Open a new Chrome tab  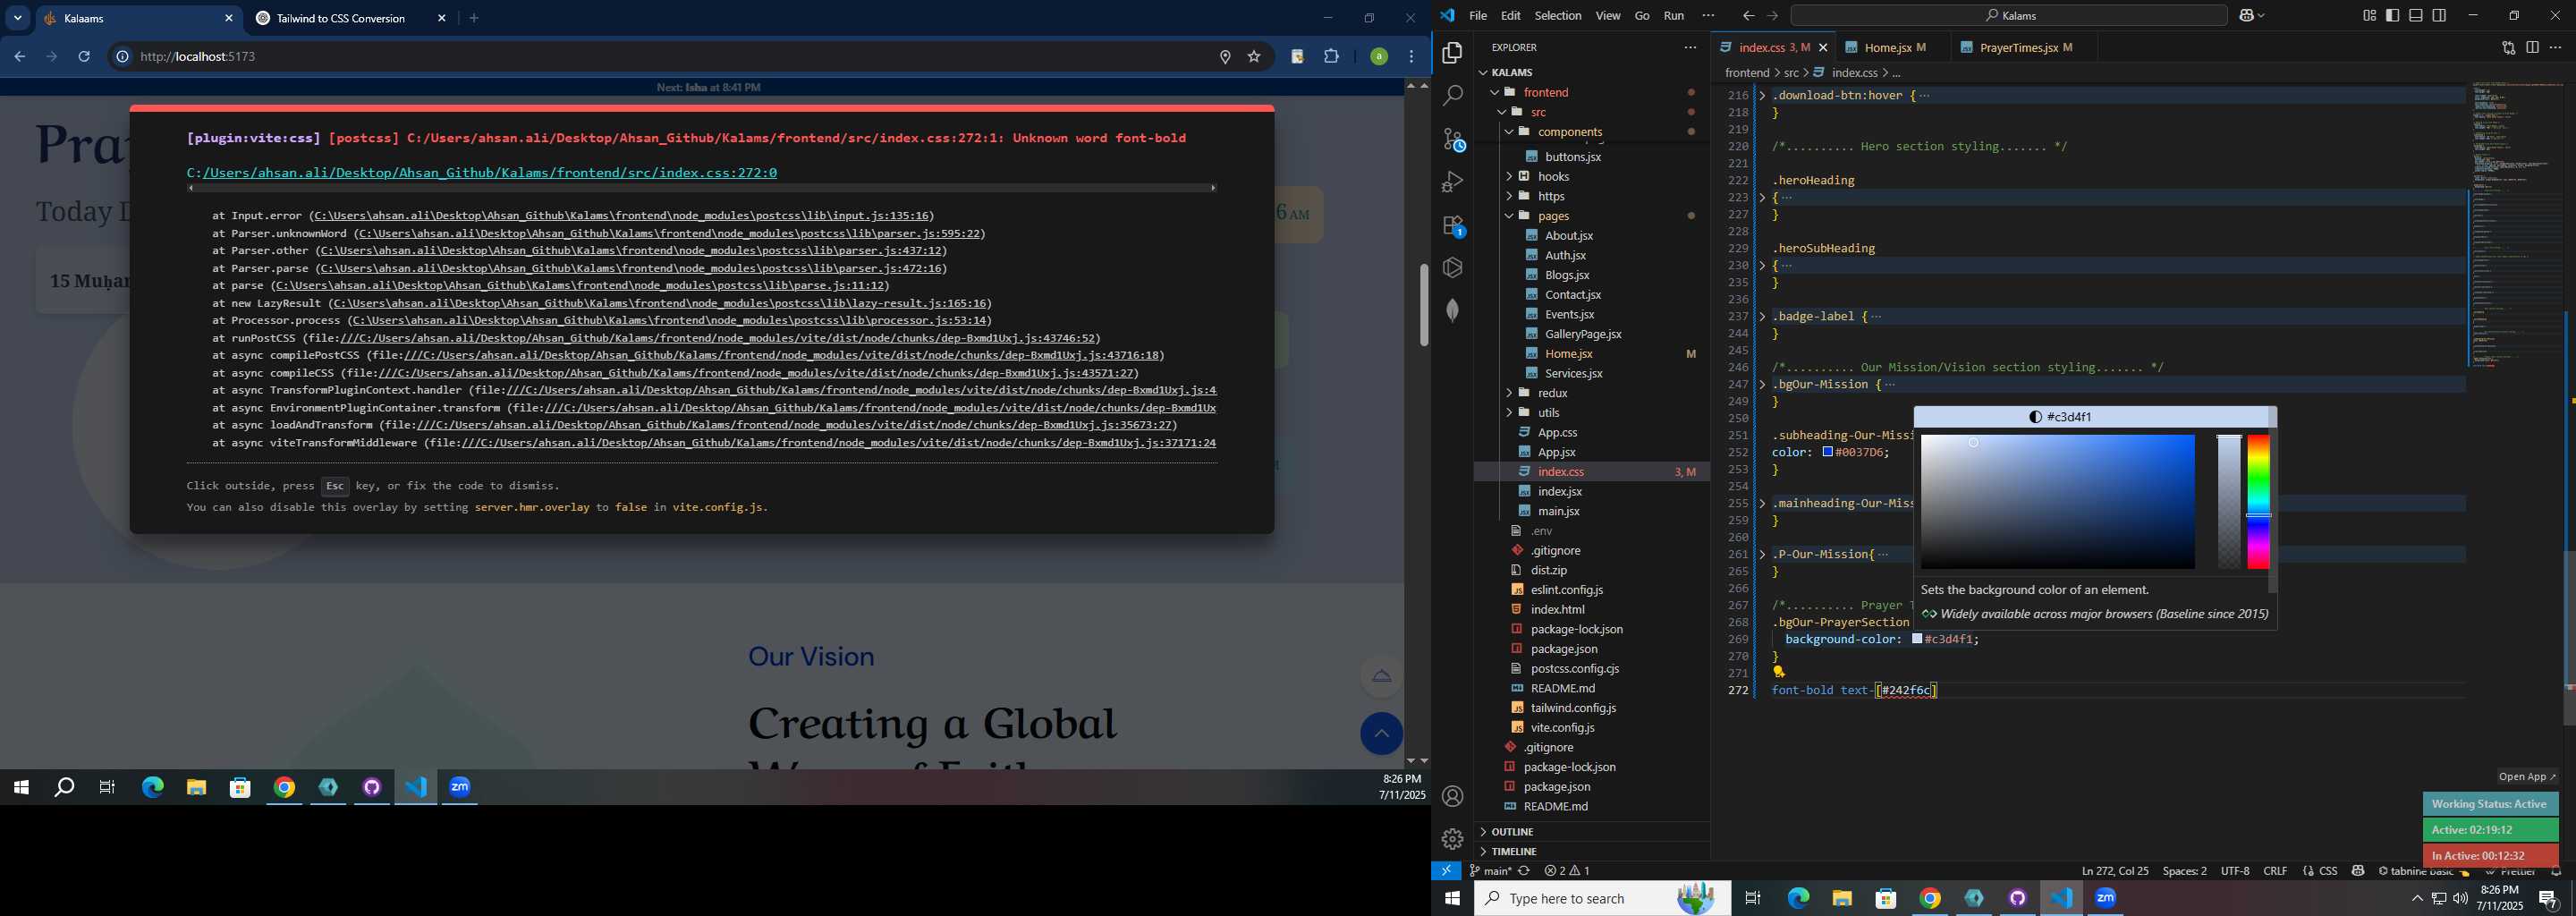tap(474, 18)
